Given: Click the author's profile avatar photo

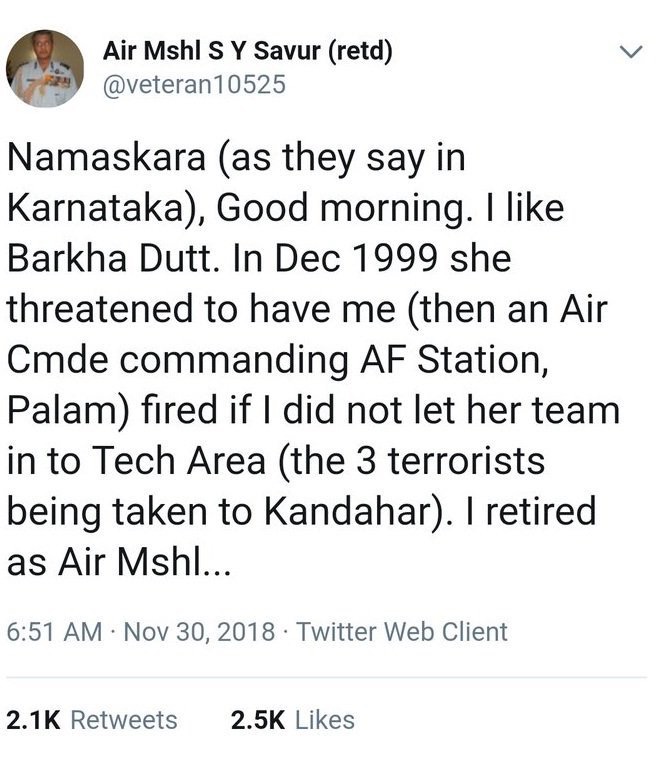Looking at the screenshot, I should (x=44, y=69).
